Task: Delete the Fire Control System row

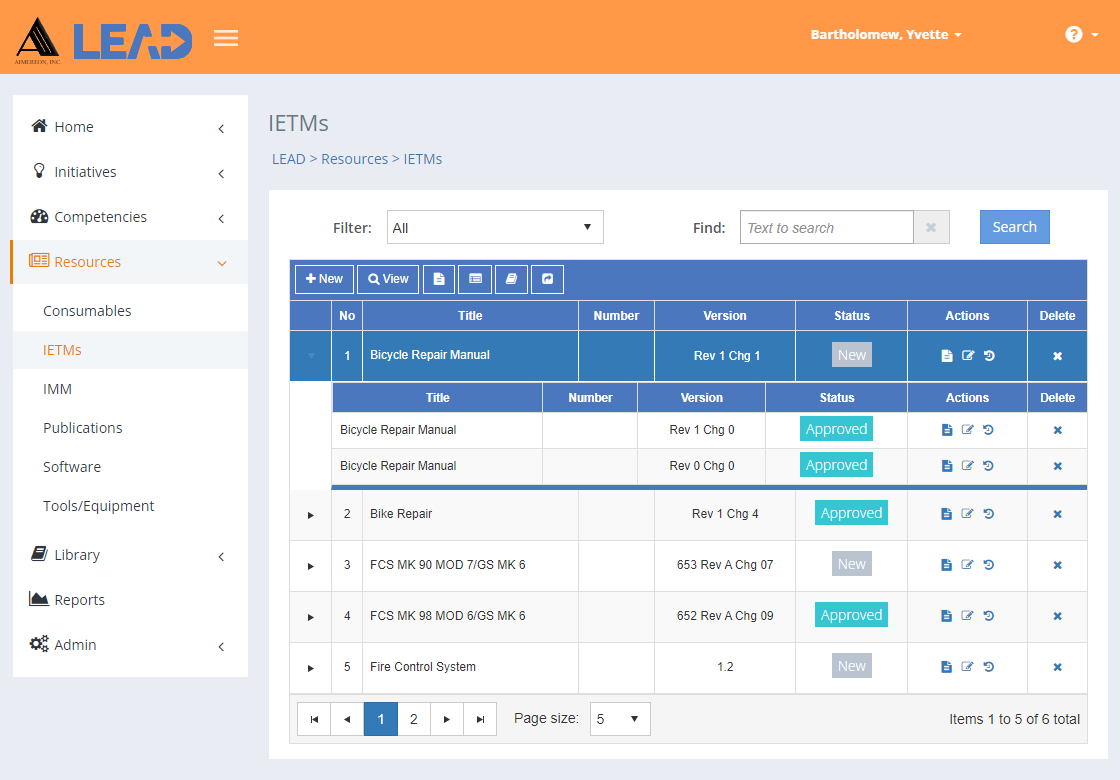Action: point(1057,667)
